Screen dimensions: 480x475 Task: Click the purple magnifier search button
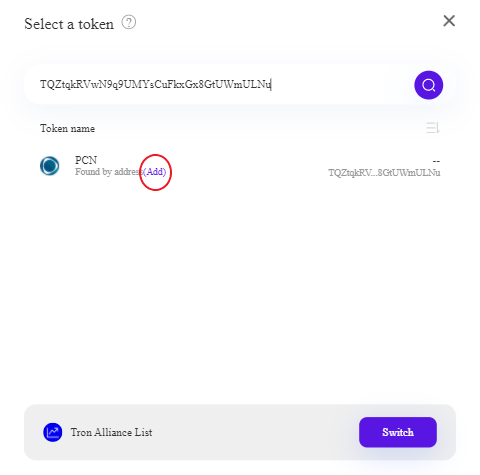(x=428, y=85)
